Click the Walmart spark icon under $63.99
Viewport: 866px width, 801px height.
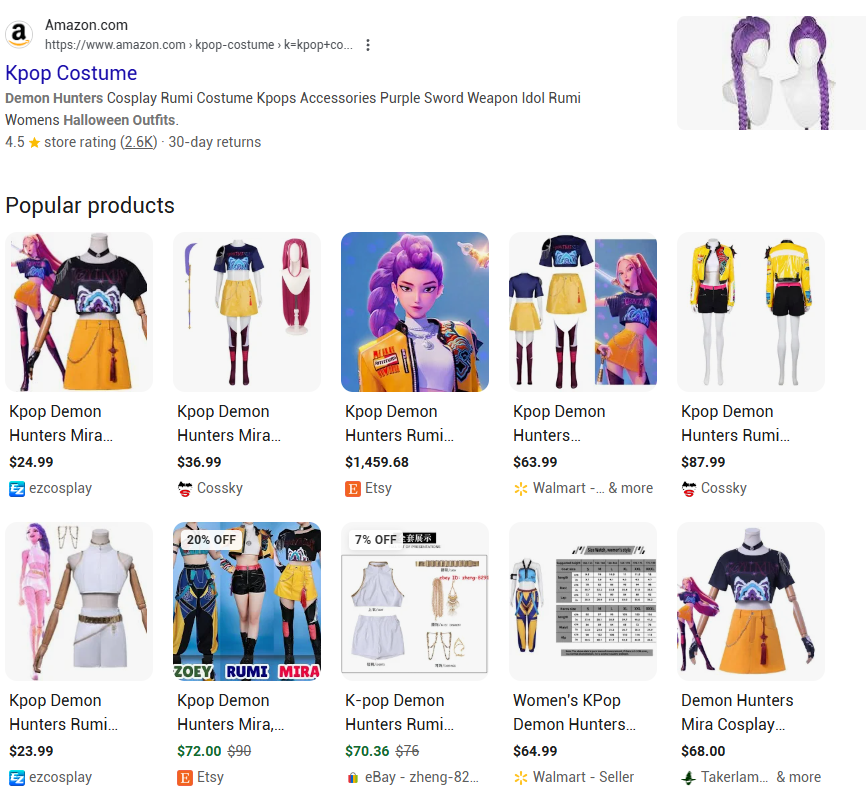pos(521,488)
